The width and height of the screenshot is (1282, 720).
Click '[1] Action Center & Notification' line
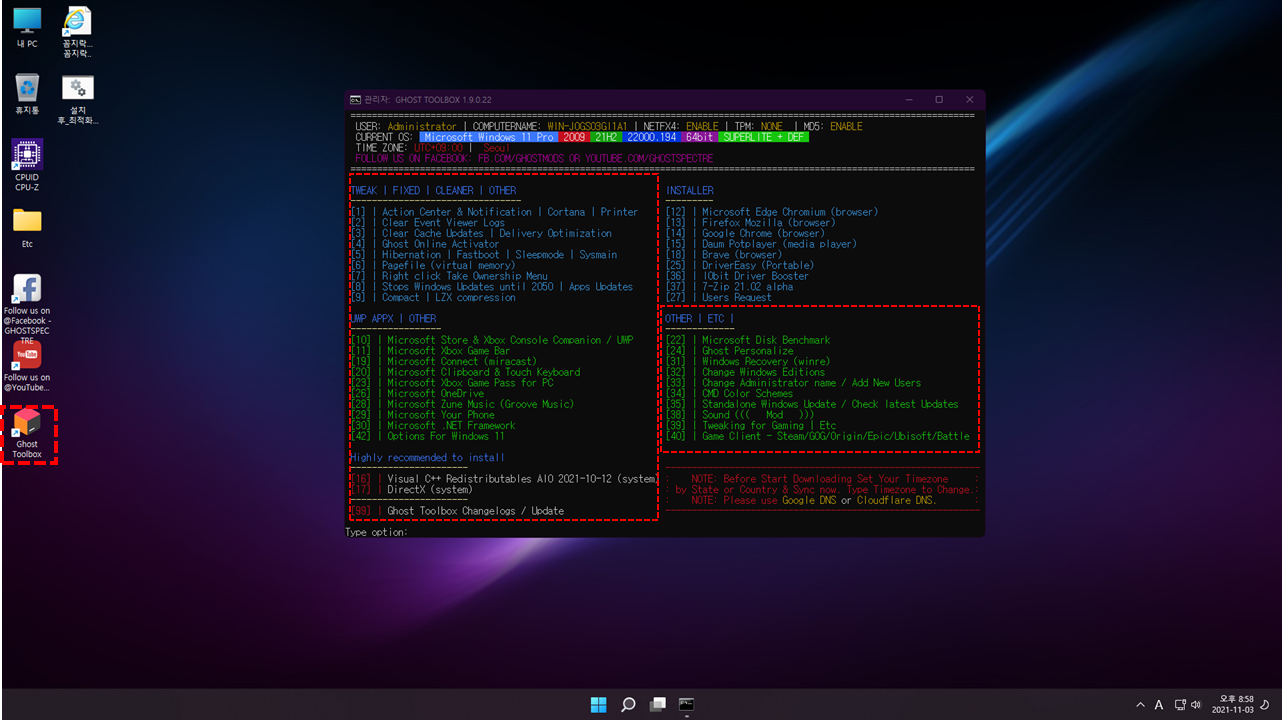[494, 211]
